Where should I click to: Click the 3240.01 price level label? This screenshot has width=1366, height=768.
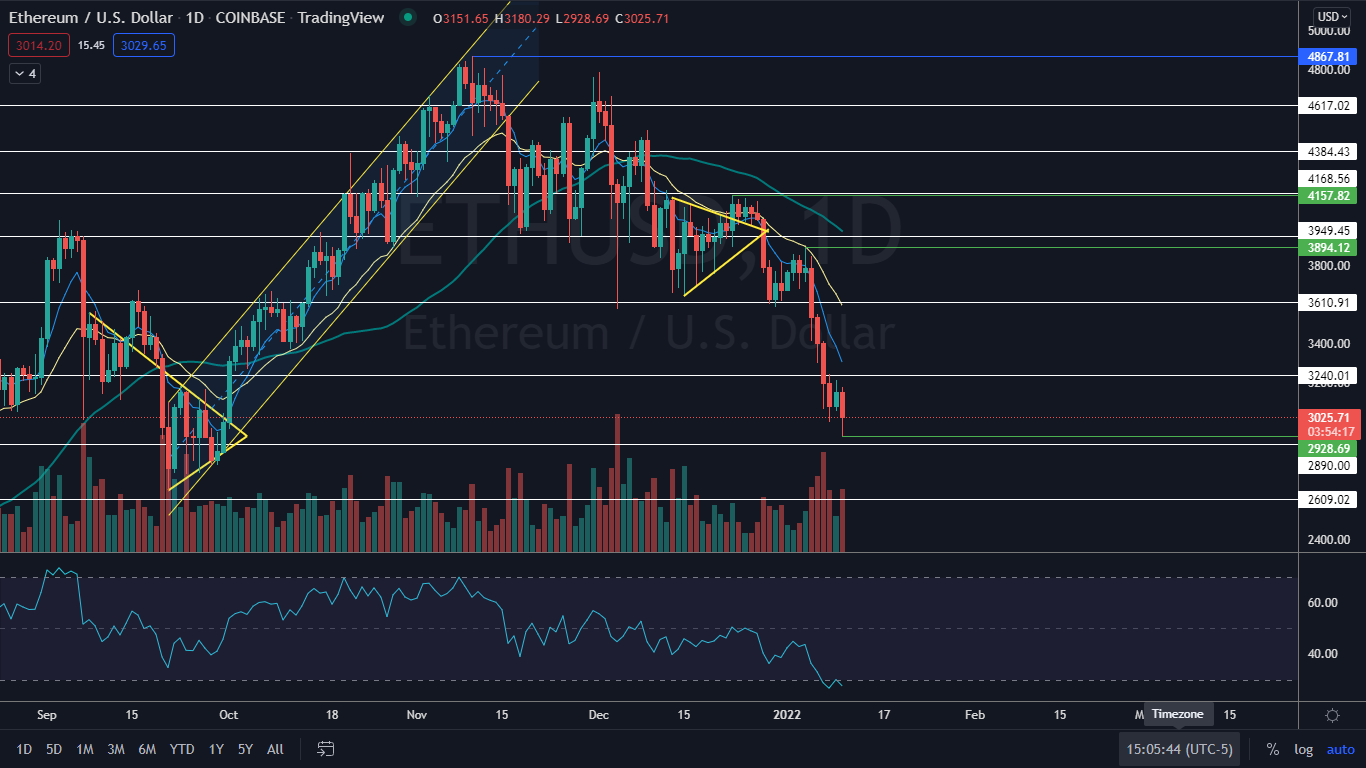[x=1329, y=376]
